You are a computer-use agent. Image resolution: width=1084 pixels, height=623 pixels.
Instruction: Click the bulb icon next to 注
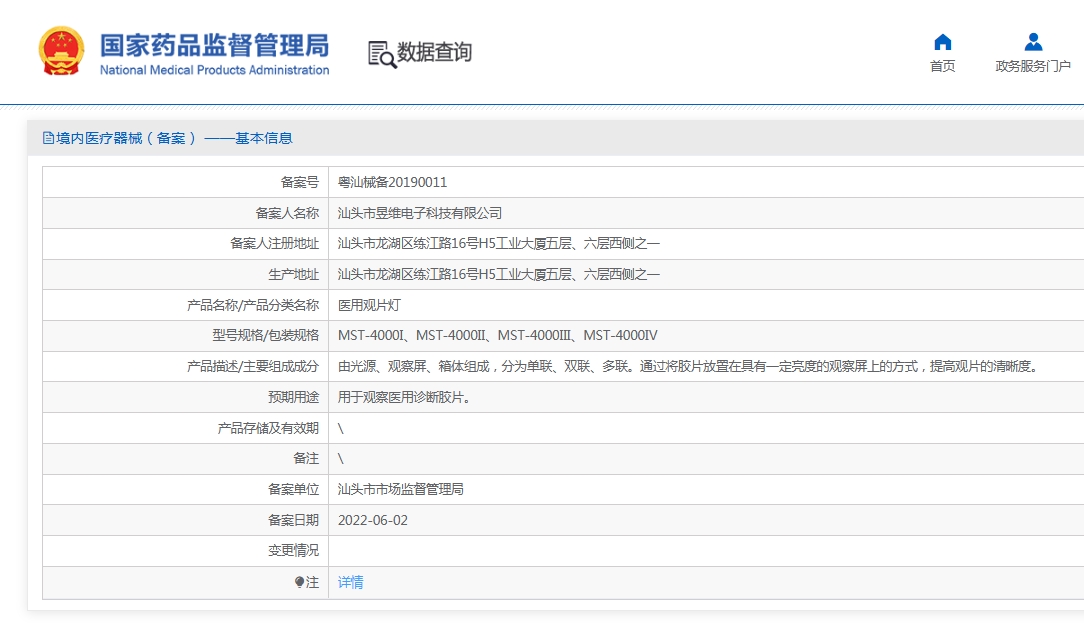click(x=299, y=582)
